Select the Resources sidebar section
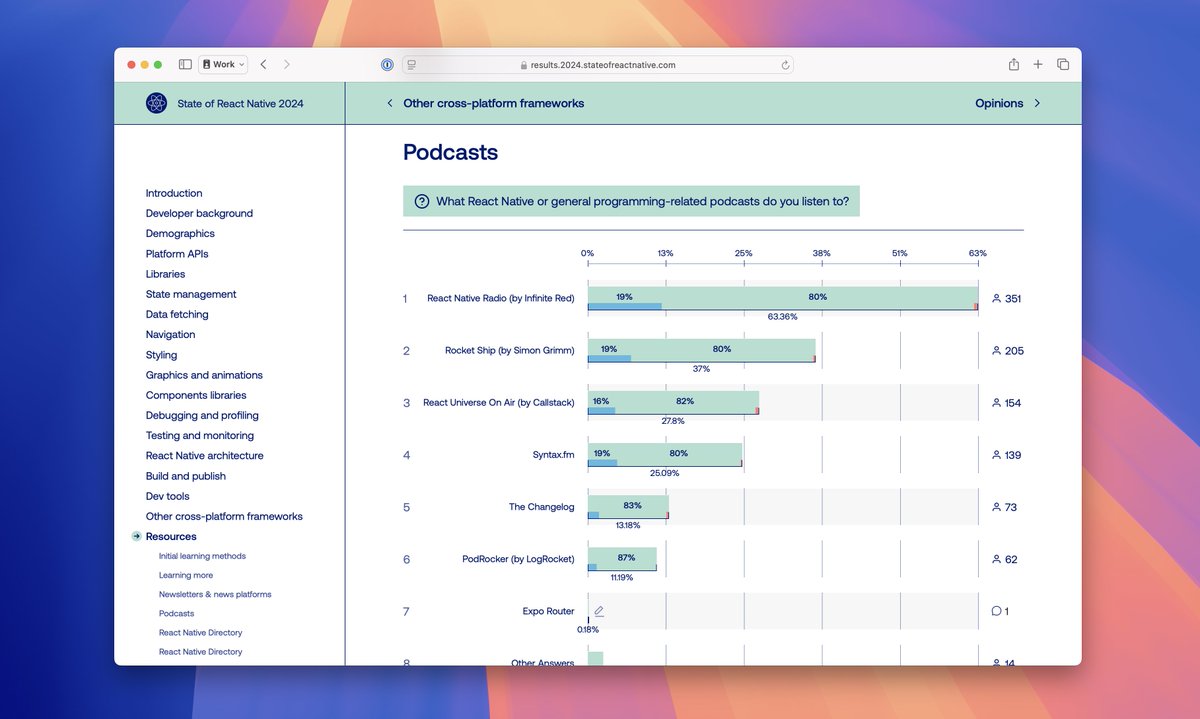Viewport: 1200px width, 719px height. pos(171,537)
